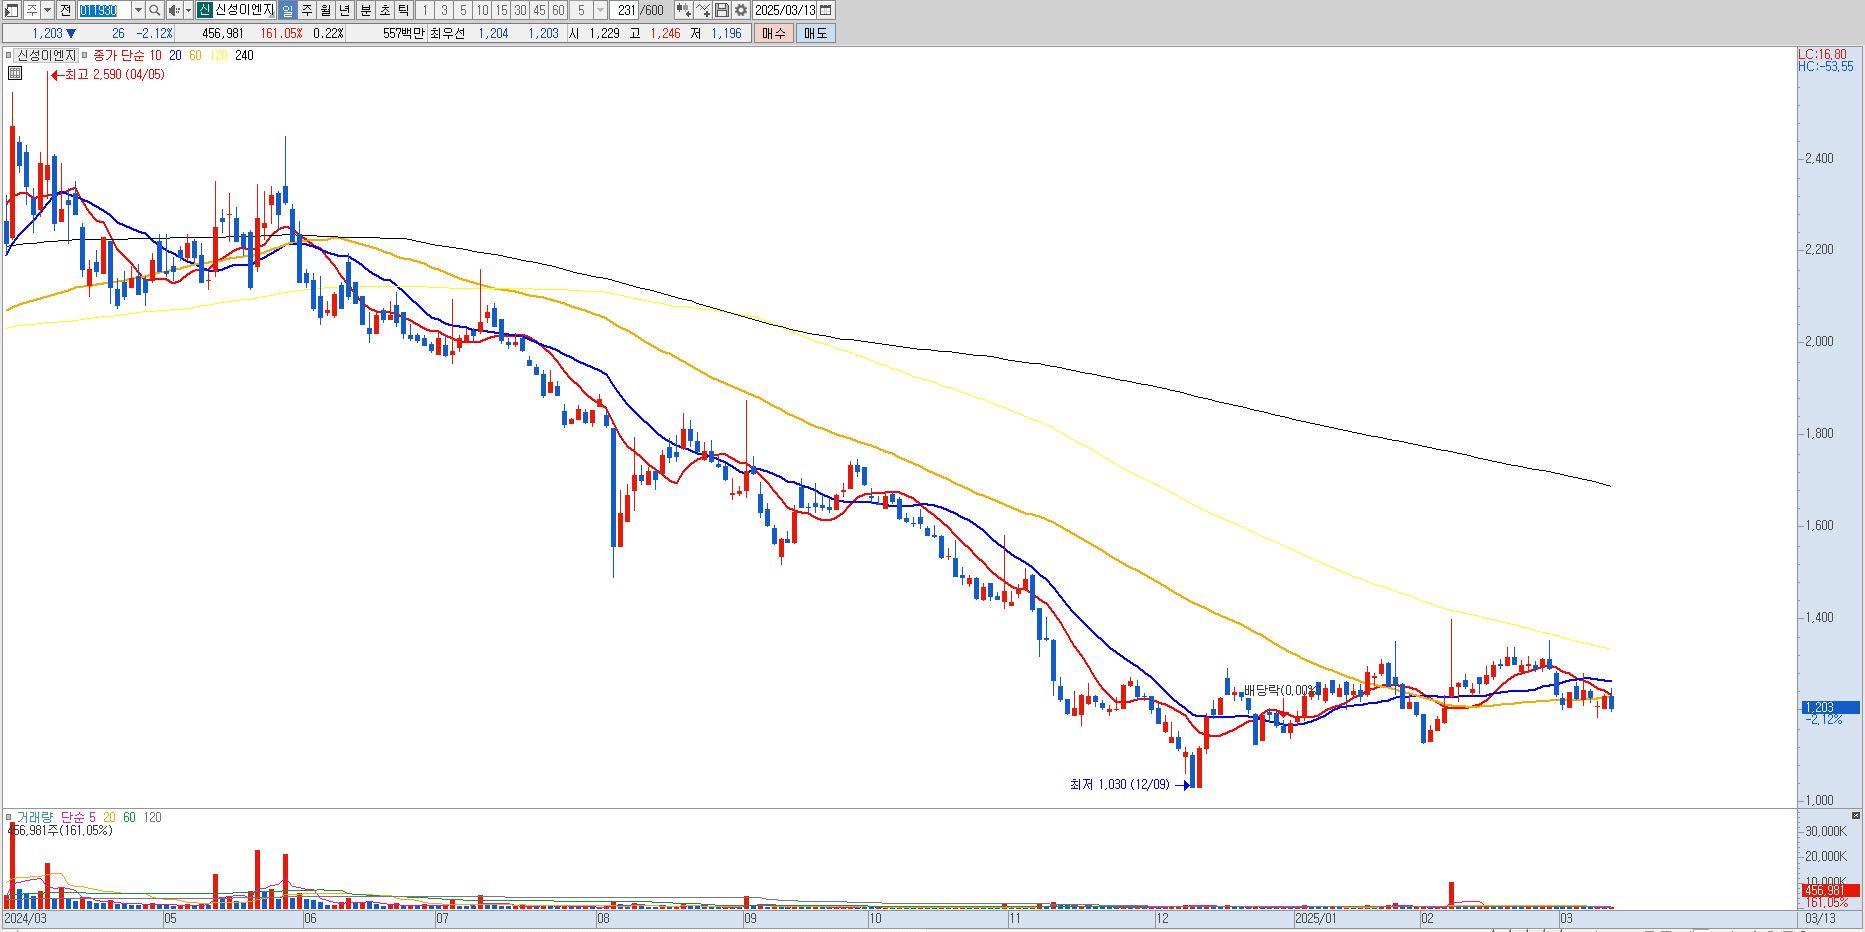Click the candle count field showing 231

pyautogui.click(x=625, y=10)
